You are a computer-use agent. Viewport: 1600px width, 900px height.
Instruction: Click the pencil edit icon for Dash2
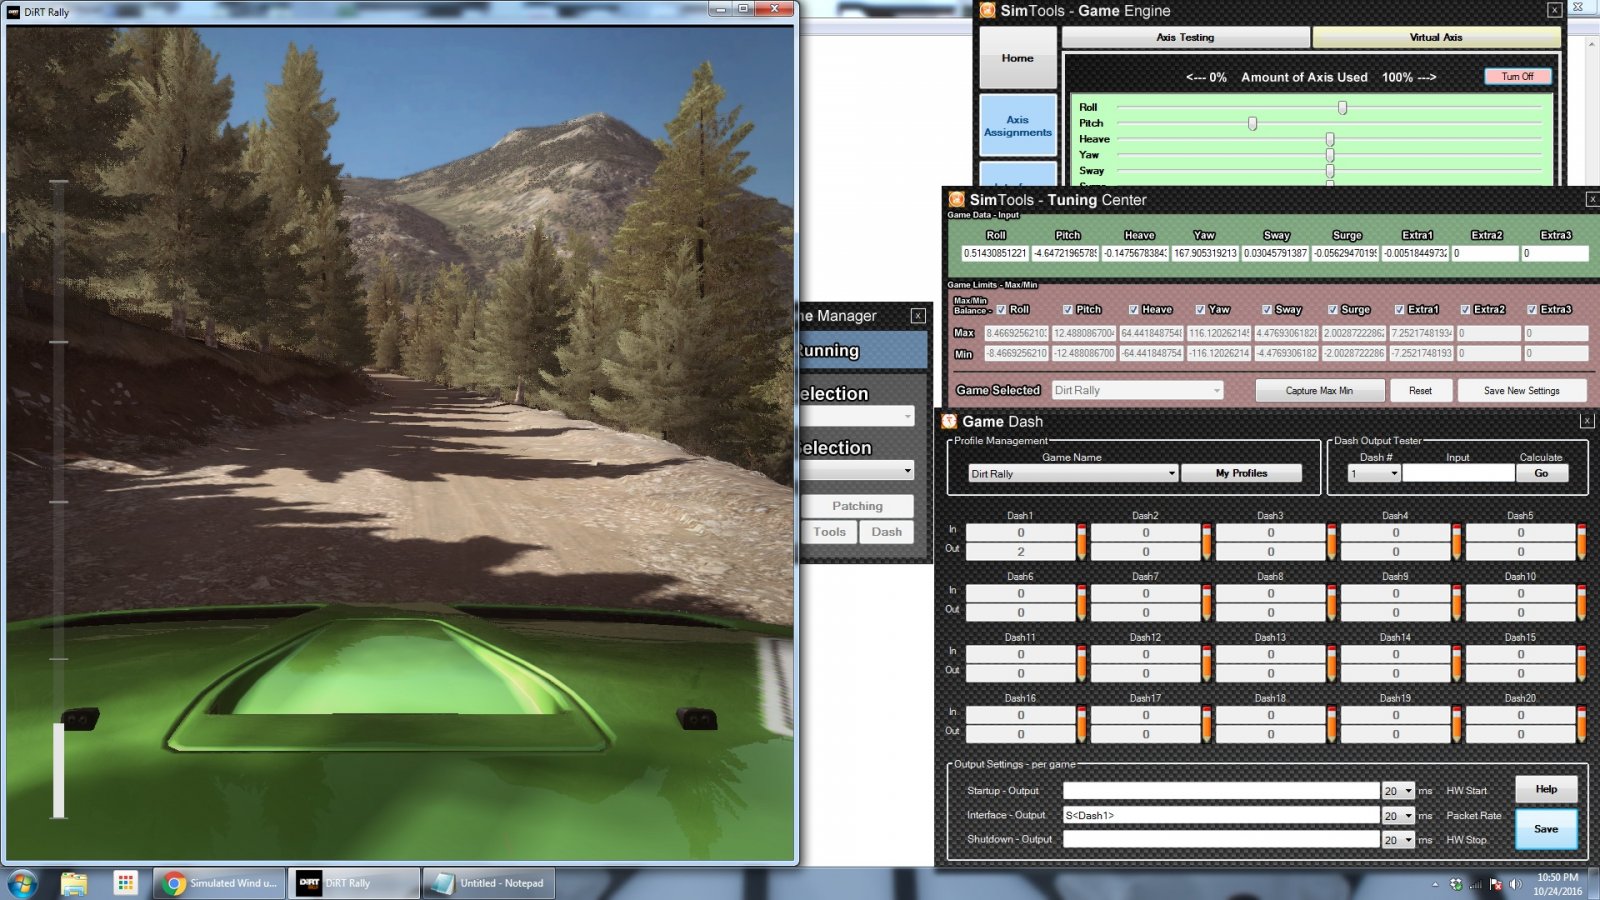click(x=1207, y=541)
